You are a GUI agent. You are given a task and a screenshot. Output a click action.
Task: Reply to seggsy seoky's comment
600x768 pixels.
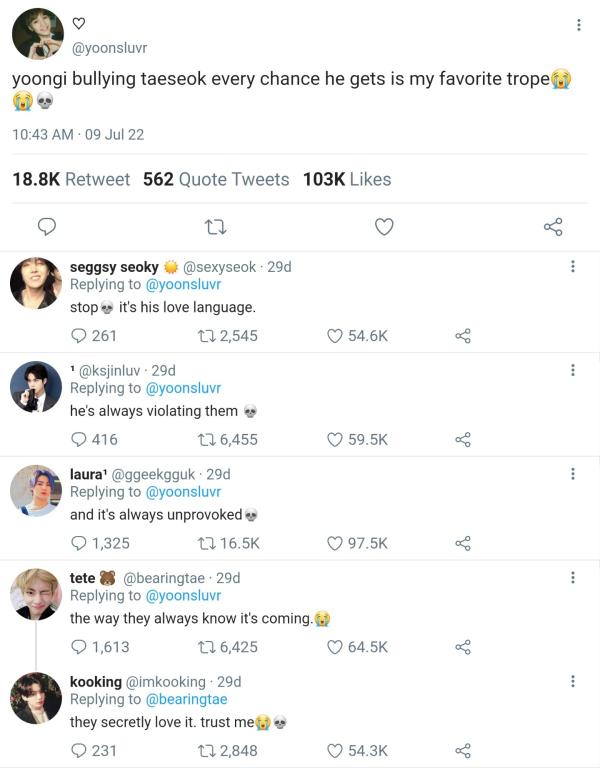click(x=80, y=336)
